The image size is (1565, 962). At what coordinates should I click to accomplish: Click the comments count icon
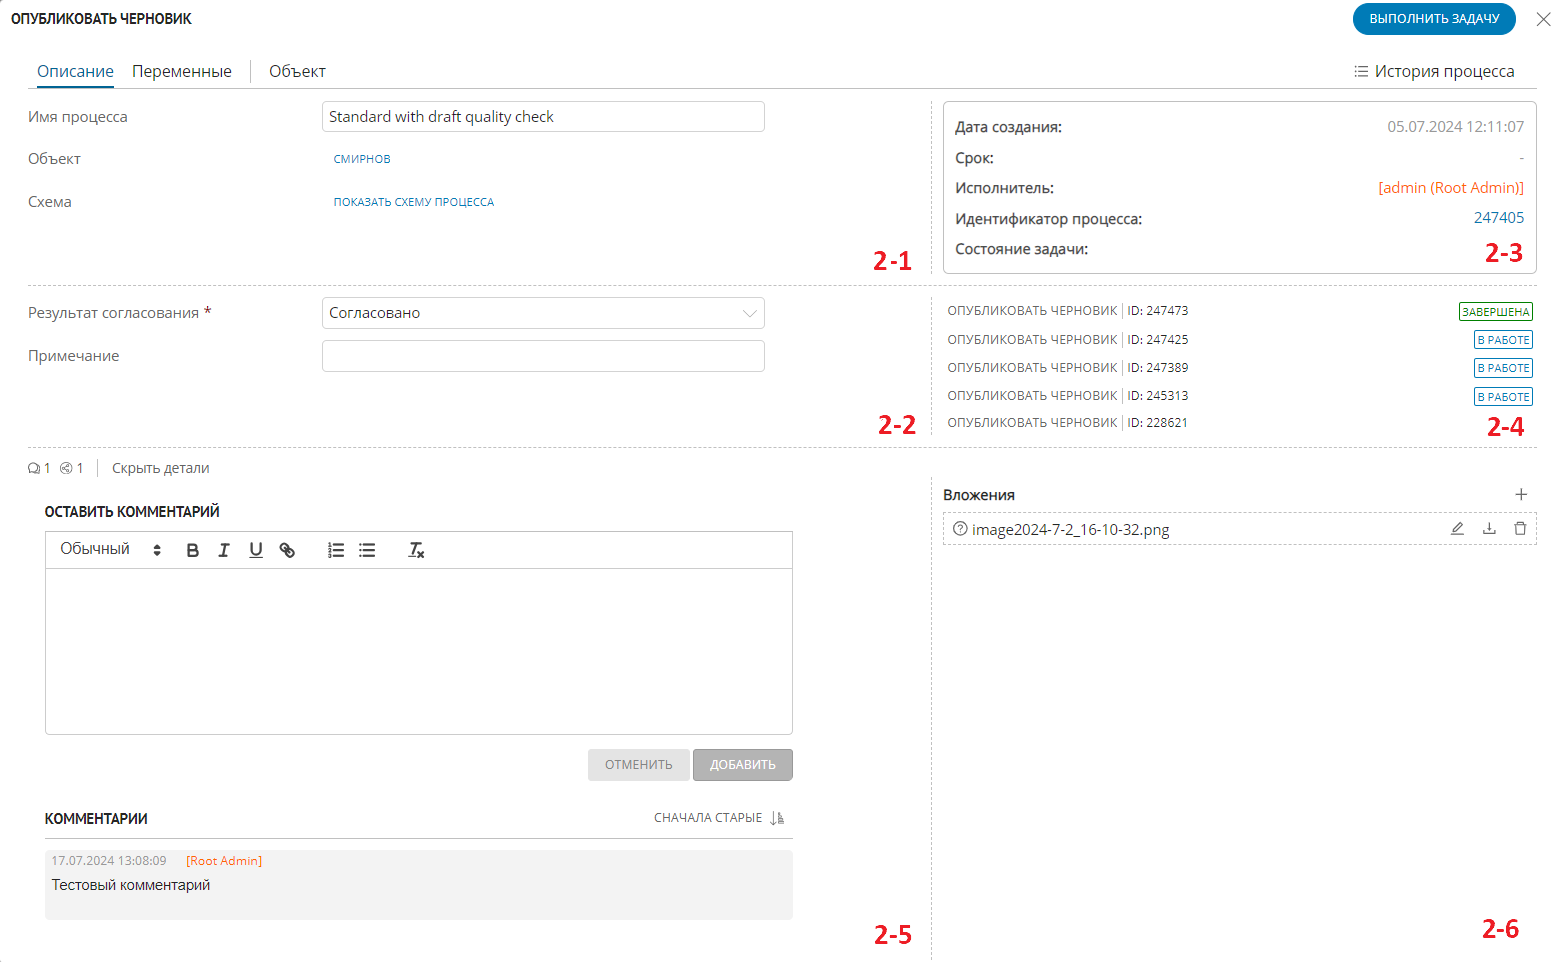(34, 468)
